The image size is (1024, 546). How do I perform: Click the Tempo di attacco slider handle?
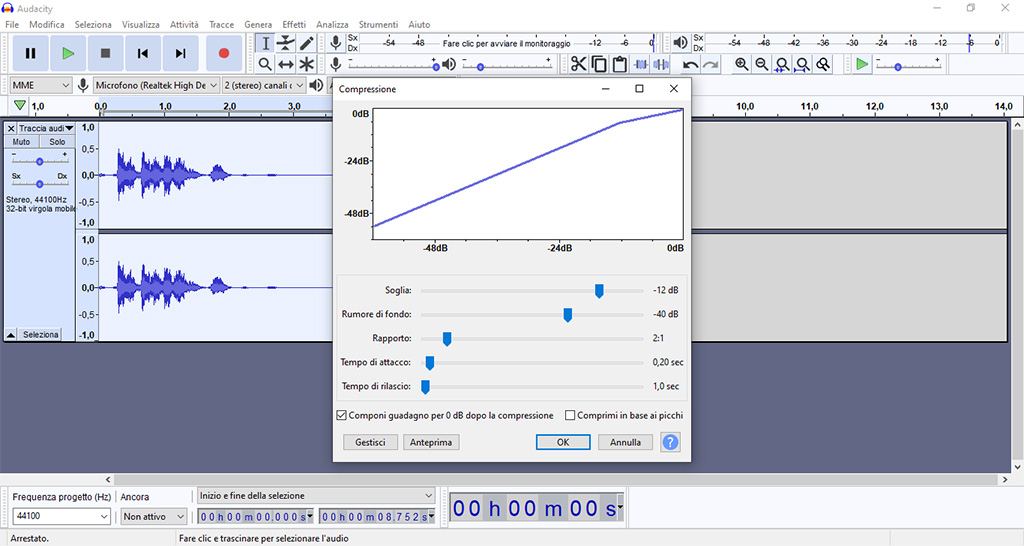point(430,363)
